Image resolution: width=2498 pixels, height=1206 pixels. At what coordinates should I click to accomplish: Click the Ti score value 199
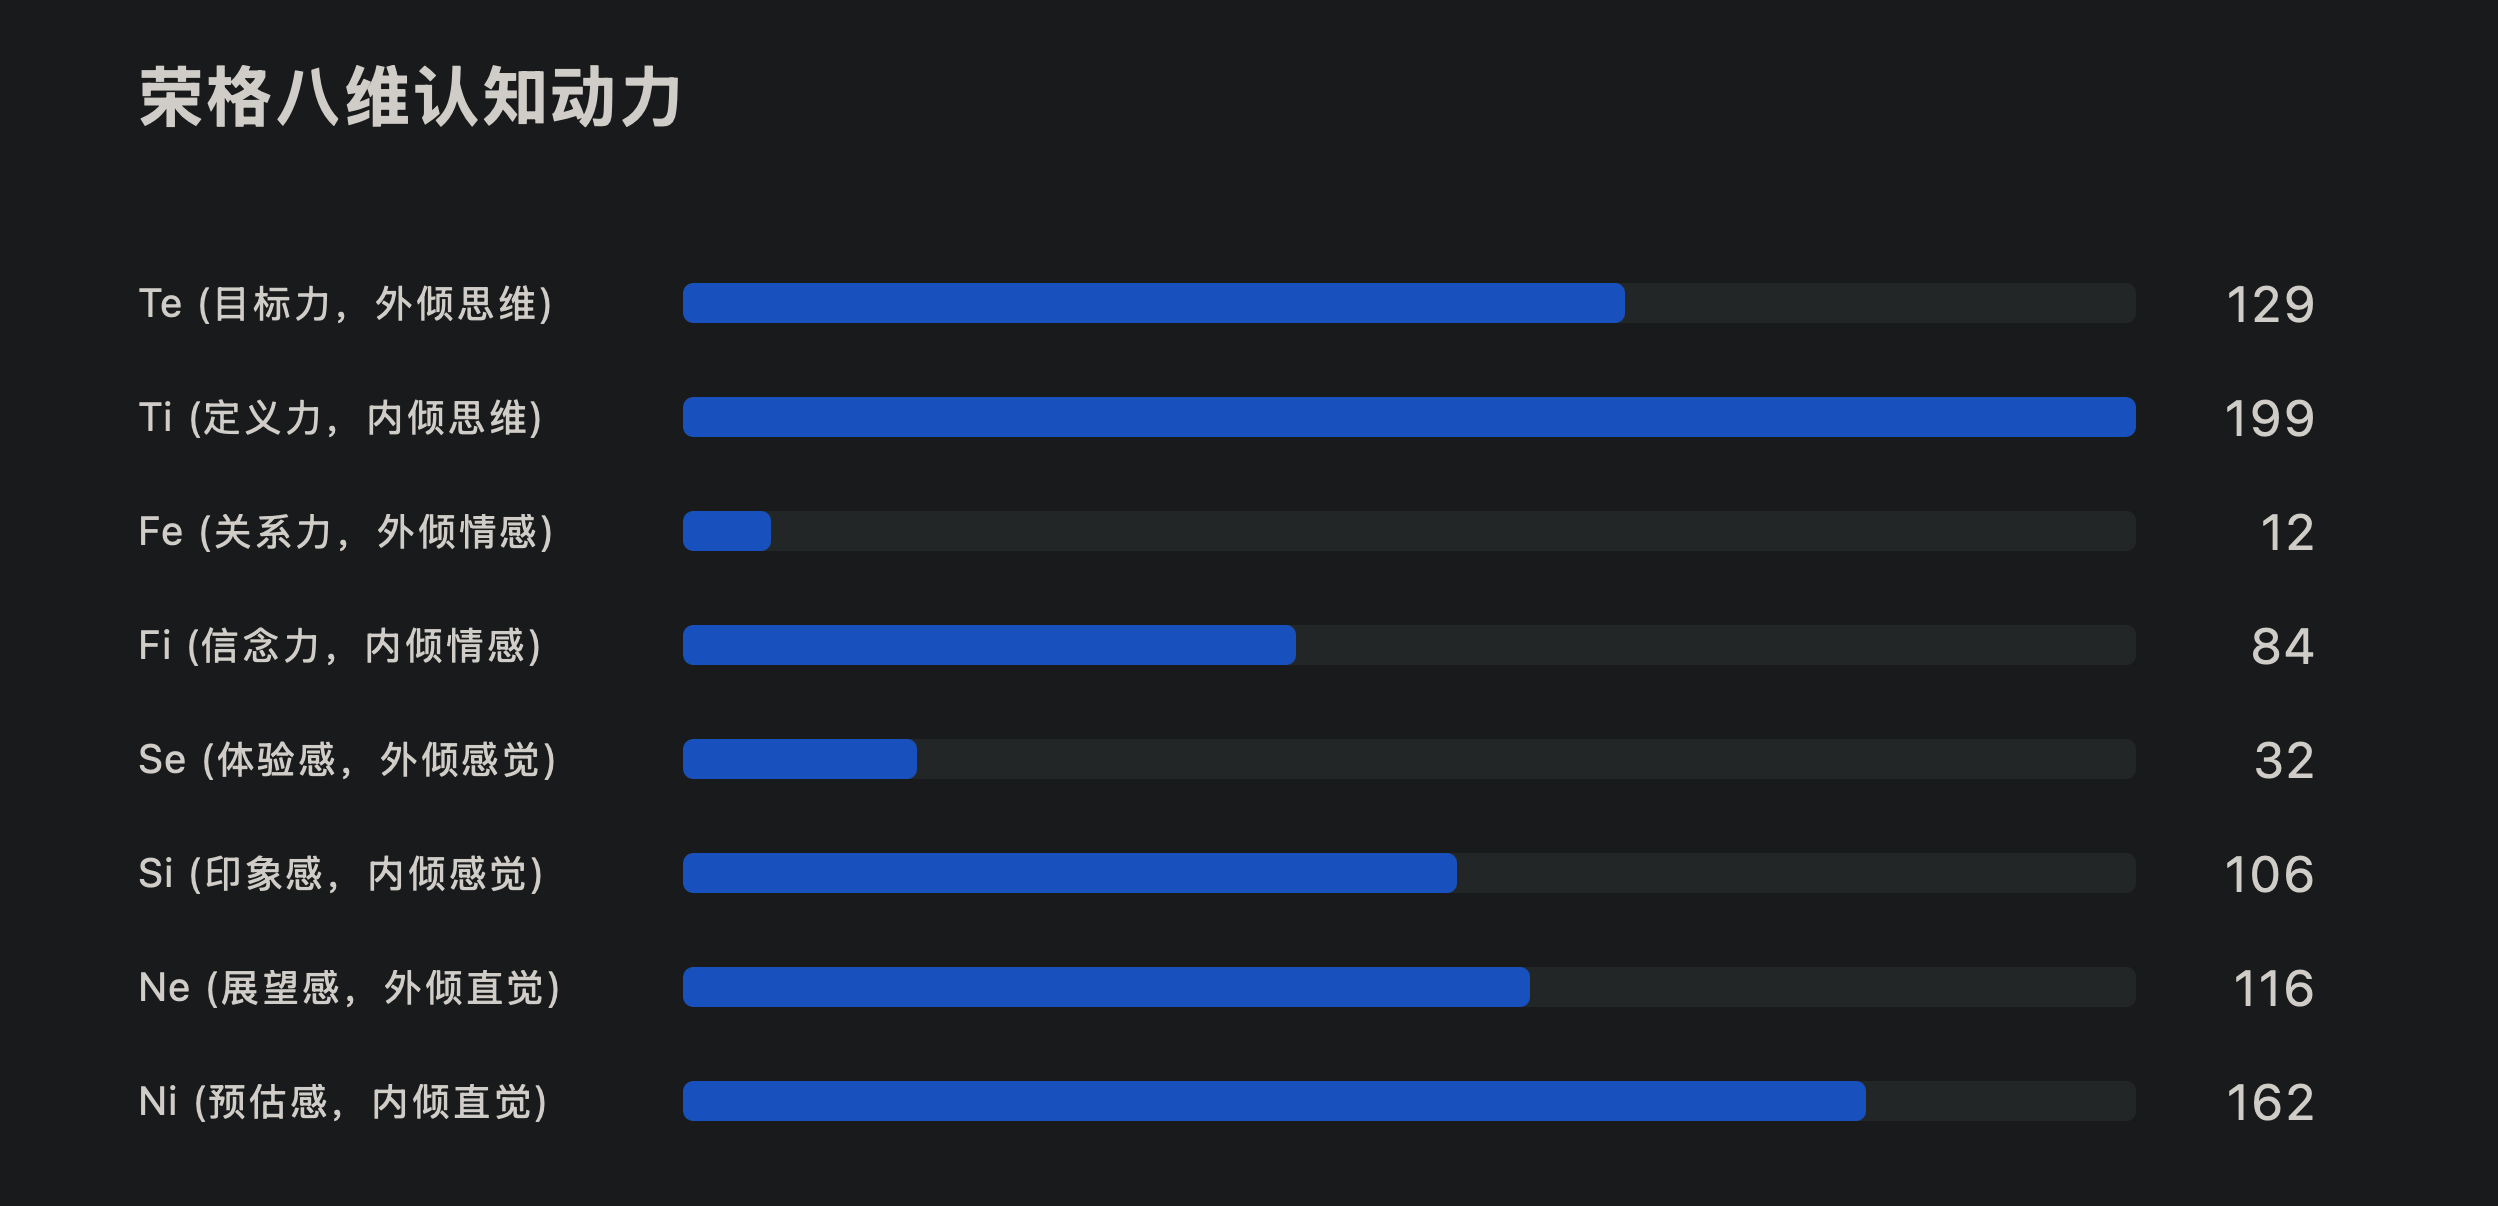tap(2269, 418)
